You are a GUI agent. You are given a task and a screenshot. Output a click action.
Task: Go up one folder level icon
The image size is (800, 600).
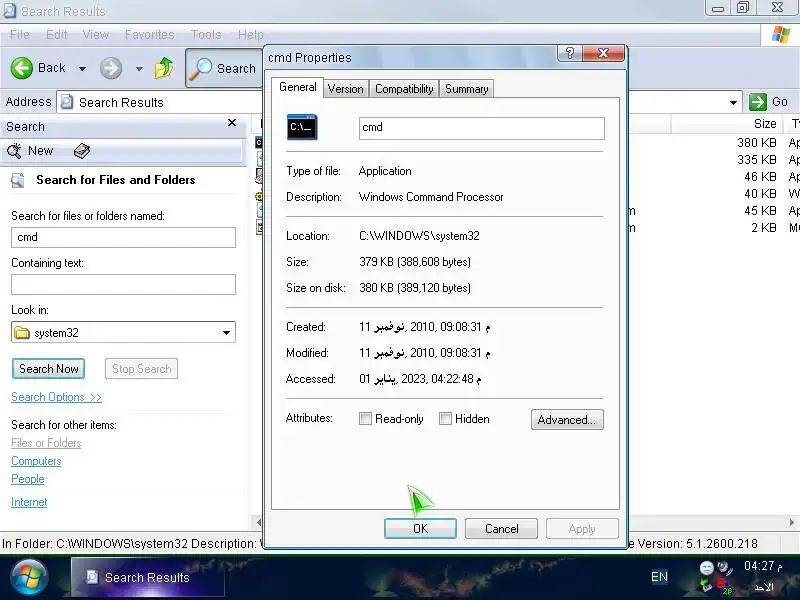(164, 68)
